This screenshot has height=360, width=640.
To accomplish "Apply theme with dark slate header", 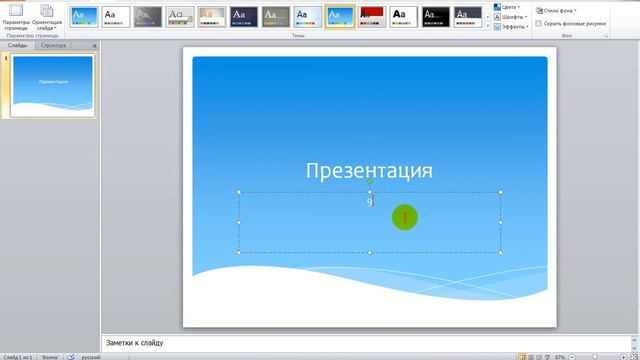I will pyautogui.click(x=468, y=17).
